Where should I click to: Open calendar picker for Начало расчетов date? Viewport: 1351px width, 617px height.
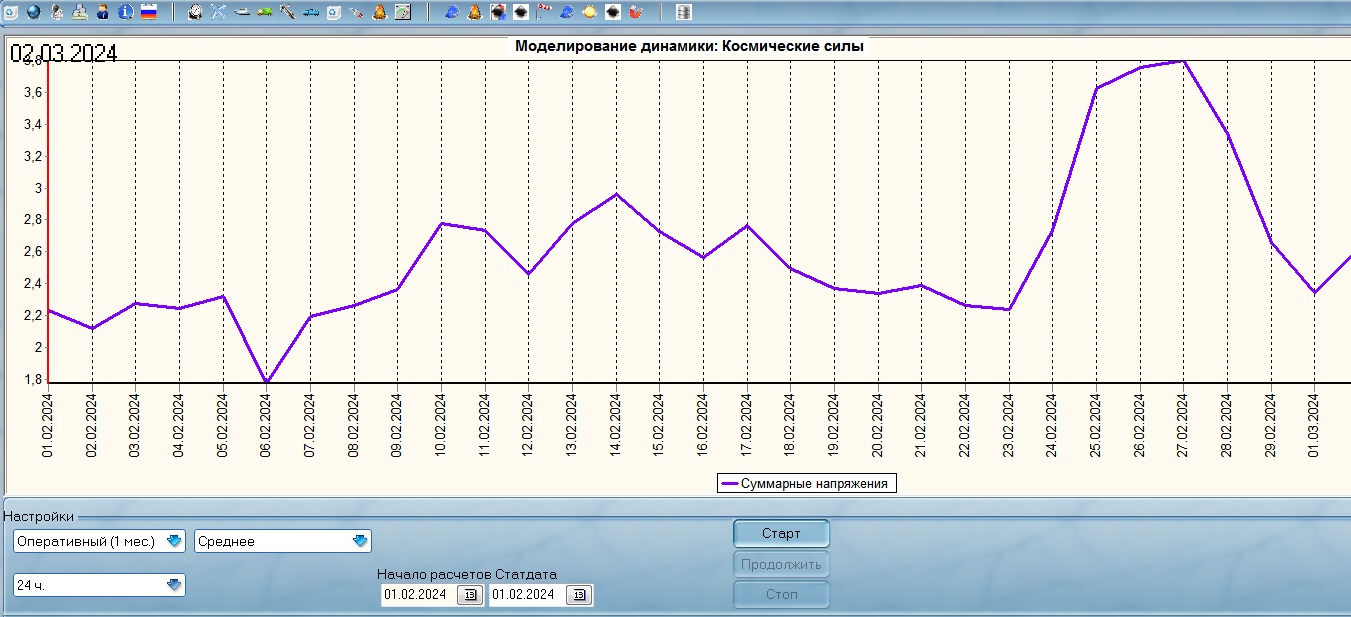point(468,595)
